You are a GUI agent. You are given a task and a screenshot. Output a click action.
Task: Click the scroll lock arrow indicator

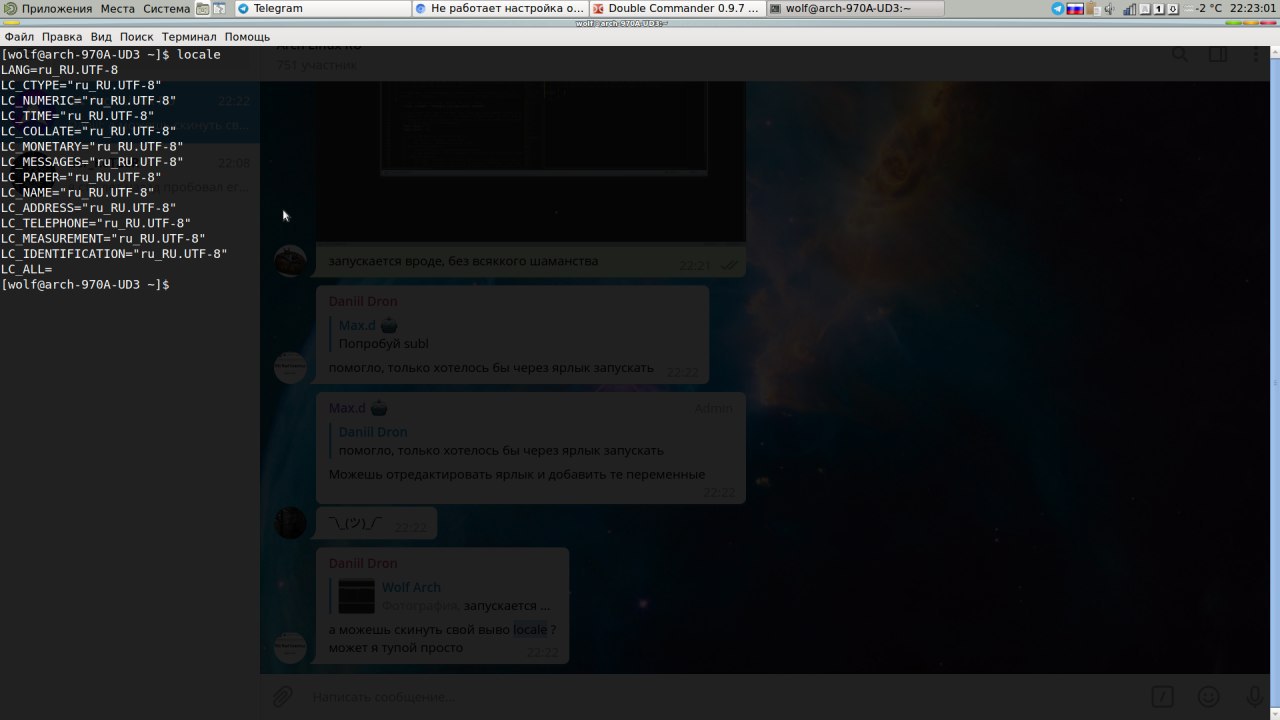coord(1172,8)
